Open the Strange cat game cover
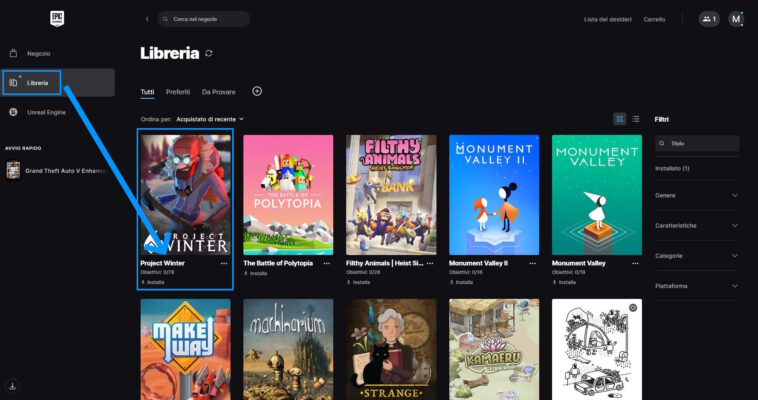This screenshot has width=758, height=400. (391, 349)
